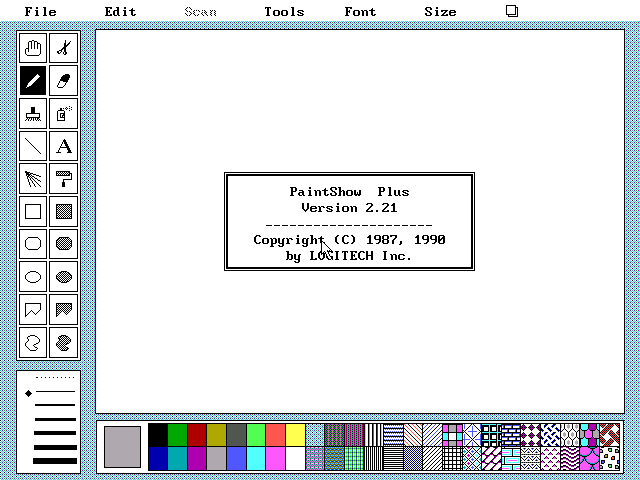Click the grayed-out Scan menu

point(200,11)
